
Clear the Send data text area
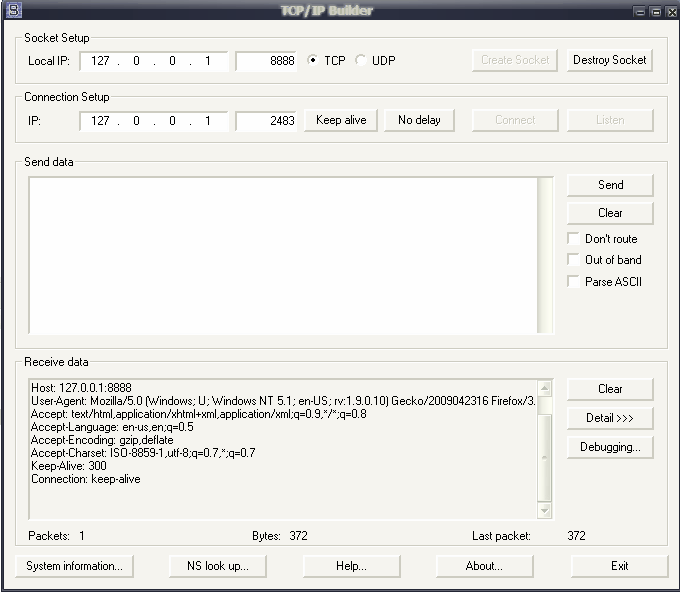tap(610, 213)
